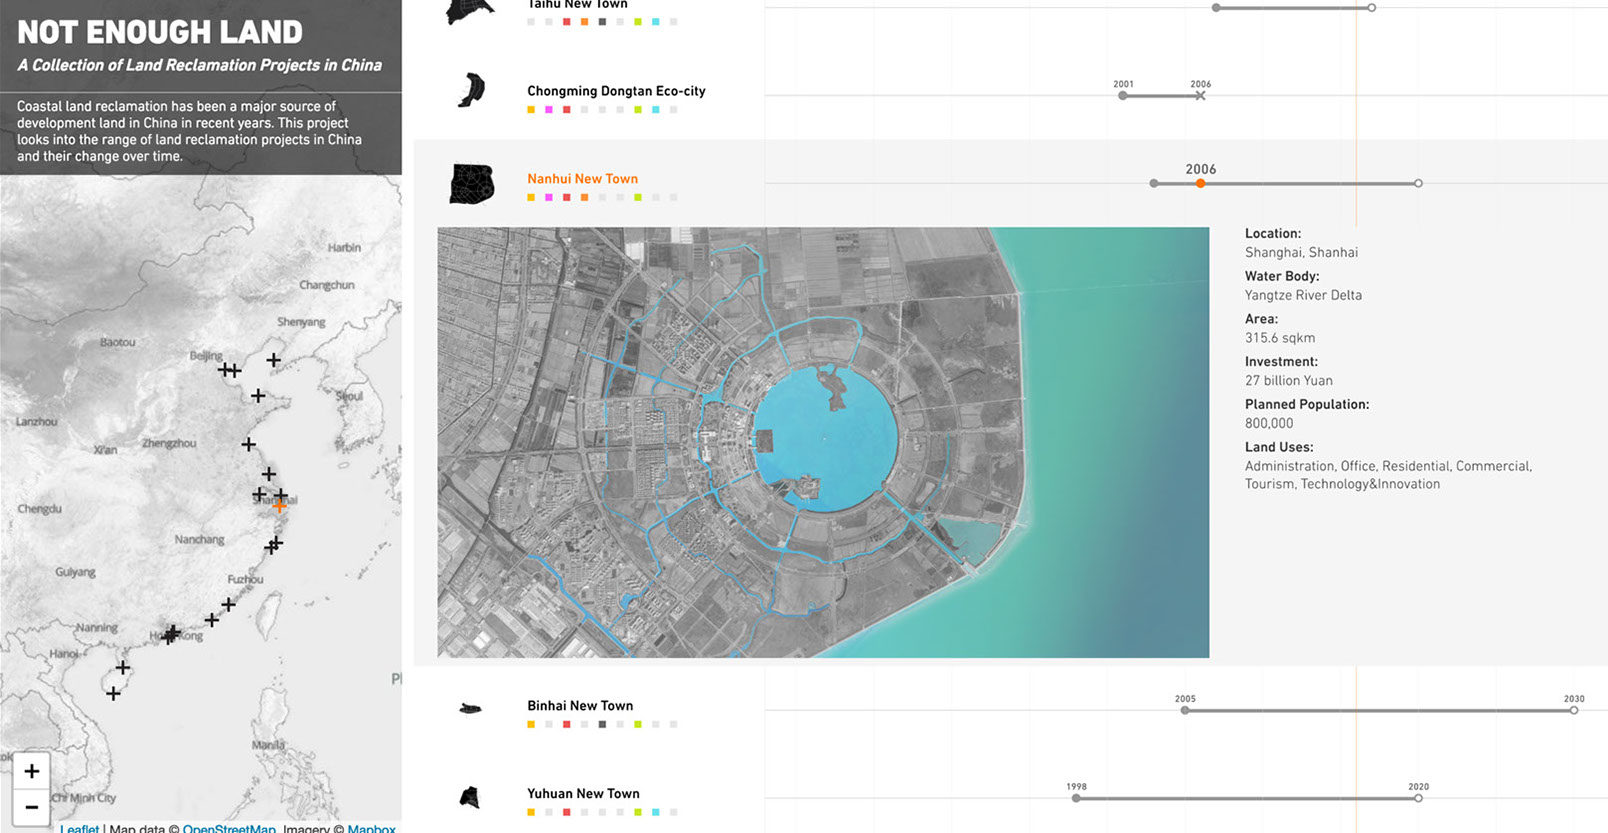Click the Nanhui New Town shape silhouette
Image resolution: width=1608 pixels, height=833 pixels.
coord(472,184)
